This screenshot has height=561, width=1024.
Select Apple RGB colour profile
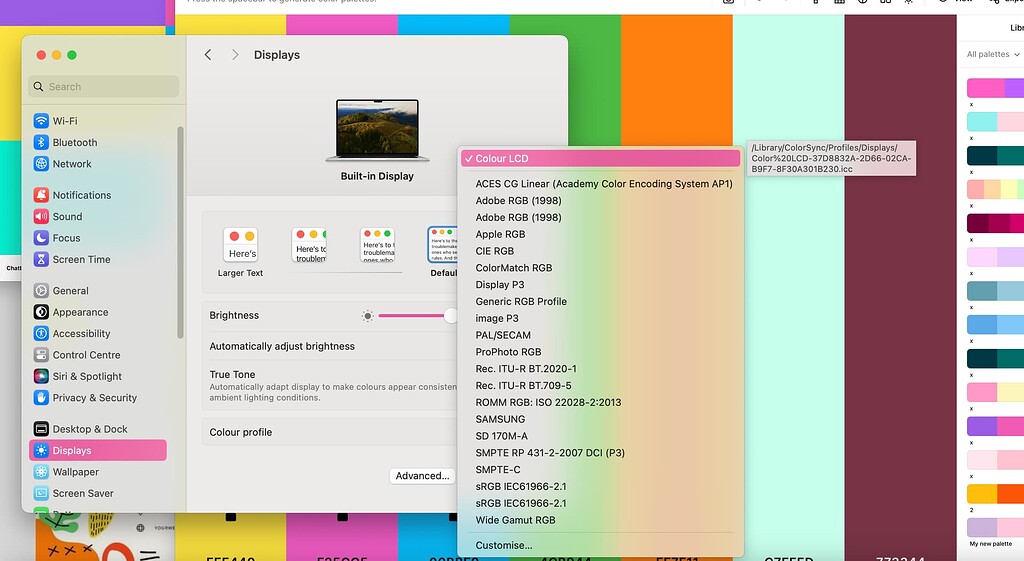(500, 234)
